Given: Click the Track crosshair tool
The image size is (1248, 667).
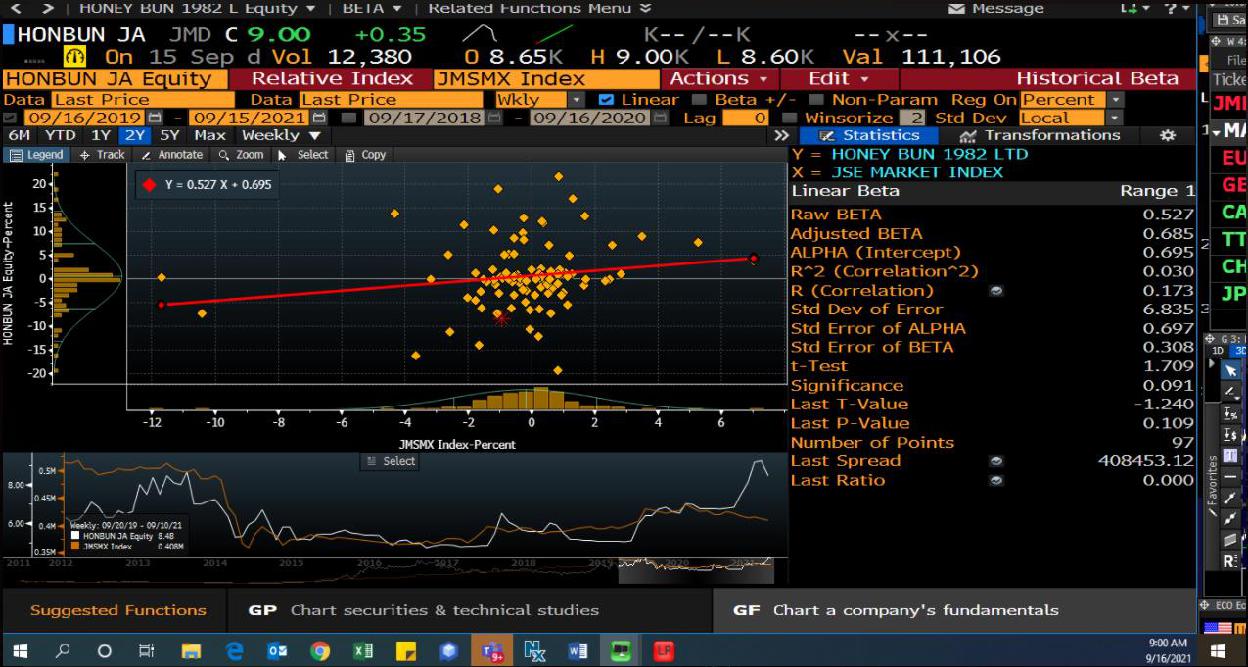Looking at the screenshot, I should pyautogui.click(x=102, y=155).
